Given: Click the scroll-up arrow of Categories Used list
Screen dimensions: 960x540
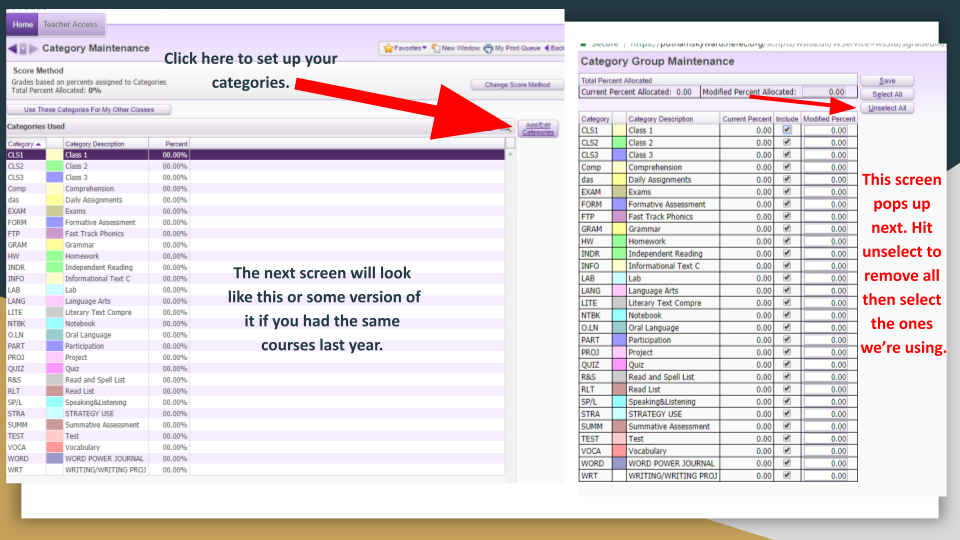Looking at the screenshot, I should click(510, 154).
